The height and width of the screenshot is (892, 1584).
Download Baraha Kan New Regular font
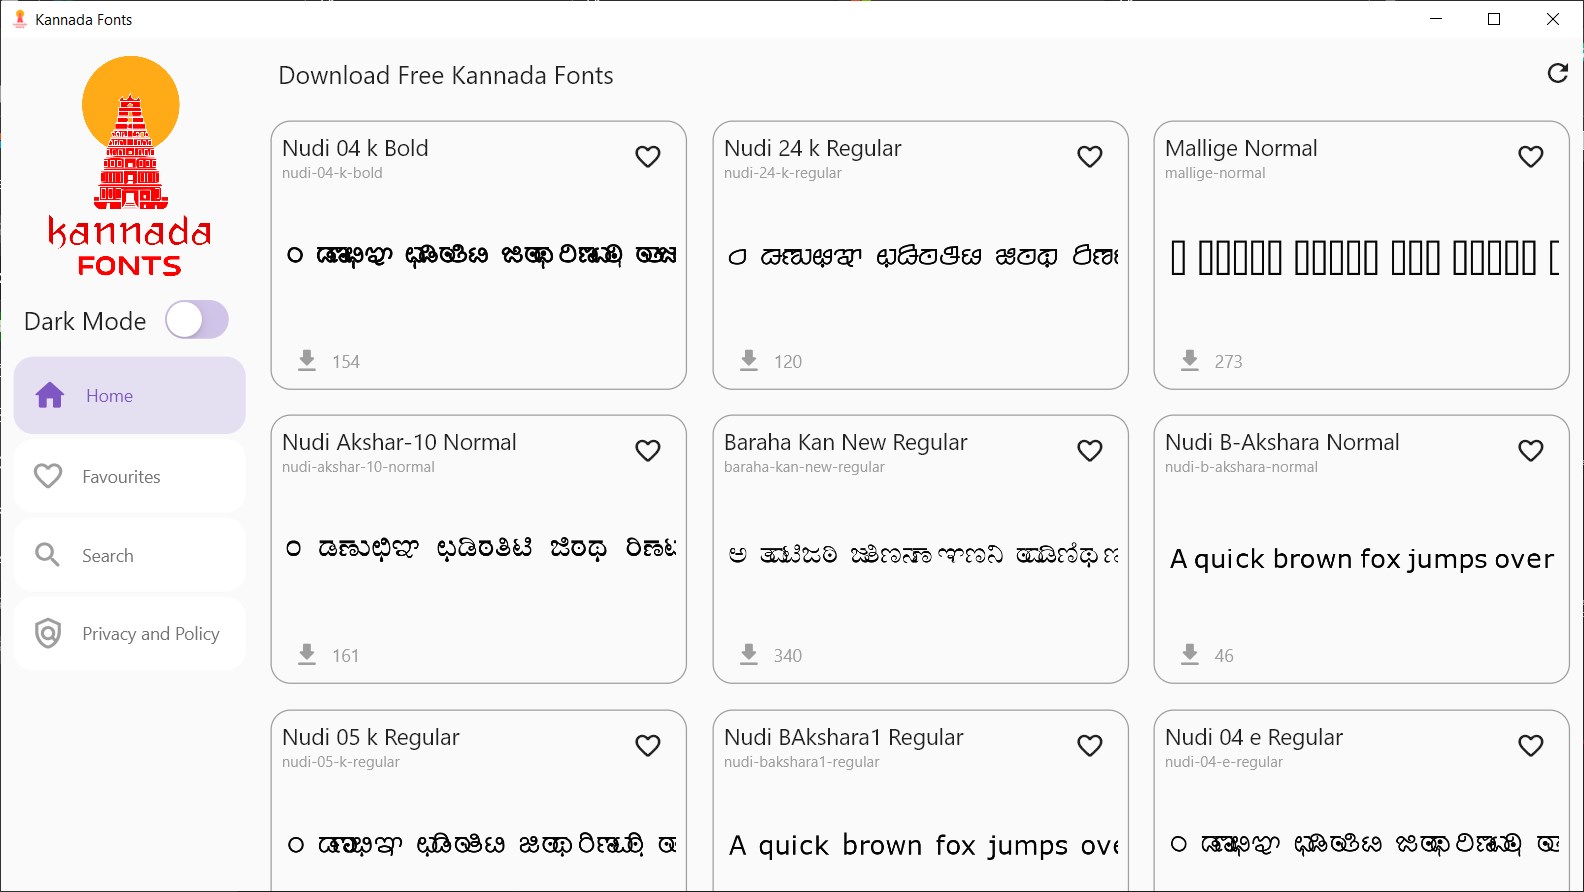click(748, 654)
